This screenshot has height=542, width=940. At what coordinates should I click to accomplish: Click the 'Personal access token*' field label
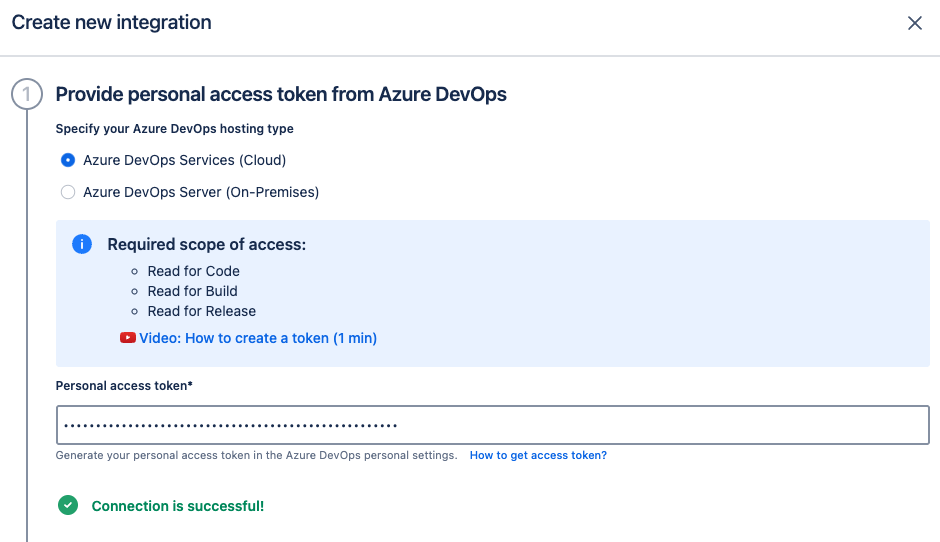tap(124, 385)
